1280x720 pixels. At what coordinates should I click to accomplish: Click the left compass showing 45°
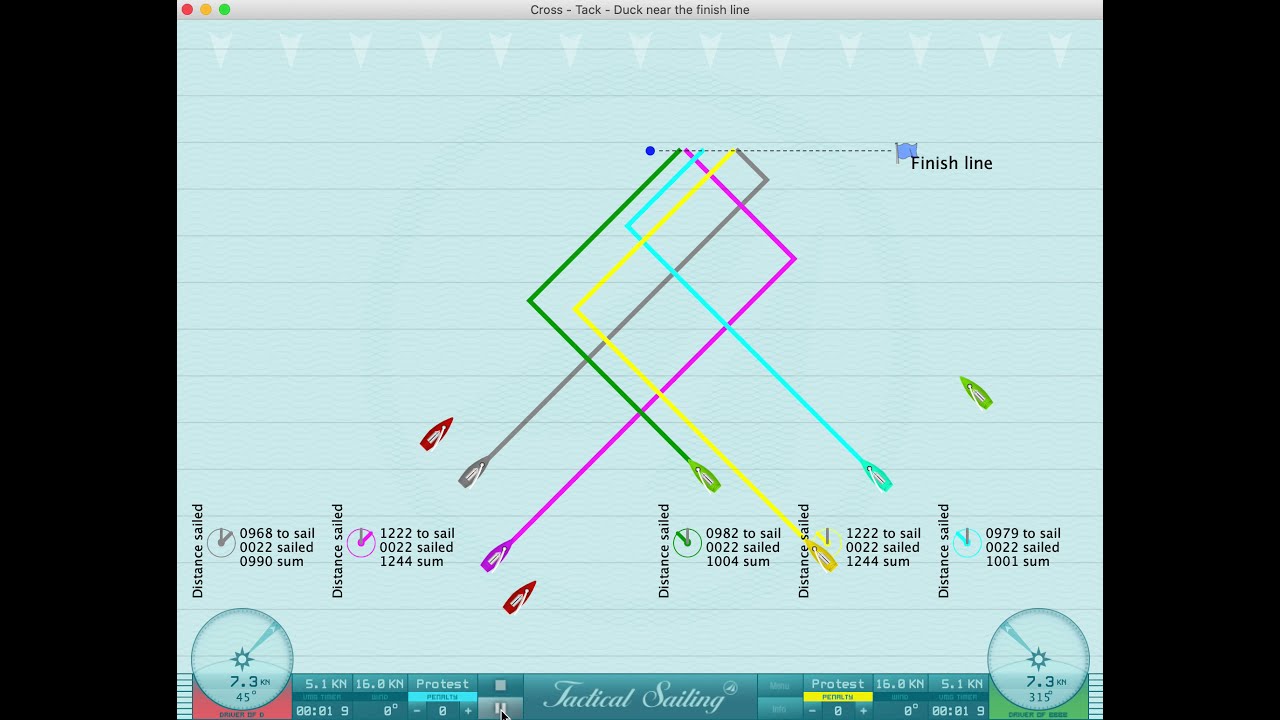coord(242,660)
